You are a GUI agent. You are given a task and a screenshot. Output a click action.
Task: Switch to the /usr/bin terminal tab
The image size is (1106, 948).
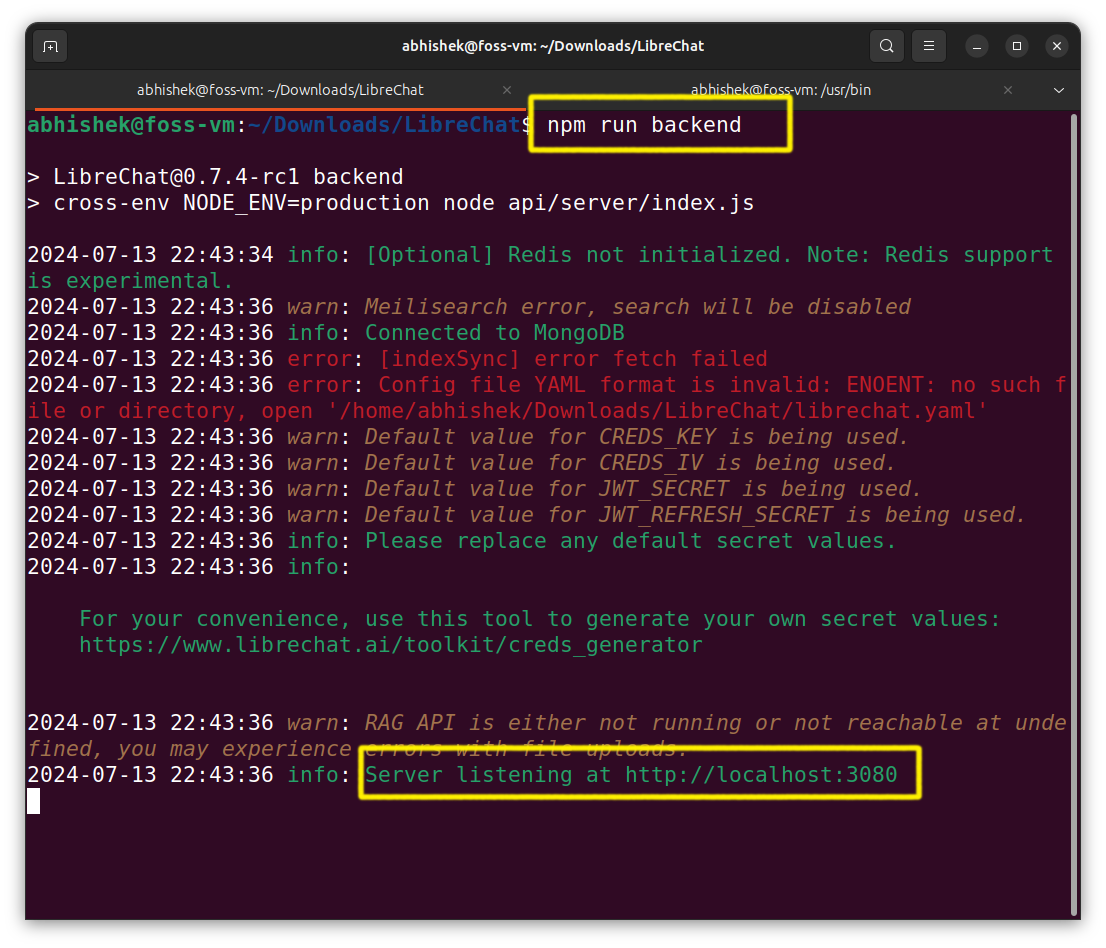click(780, 90)
